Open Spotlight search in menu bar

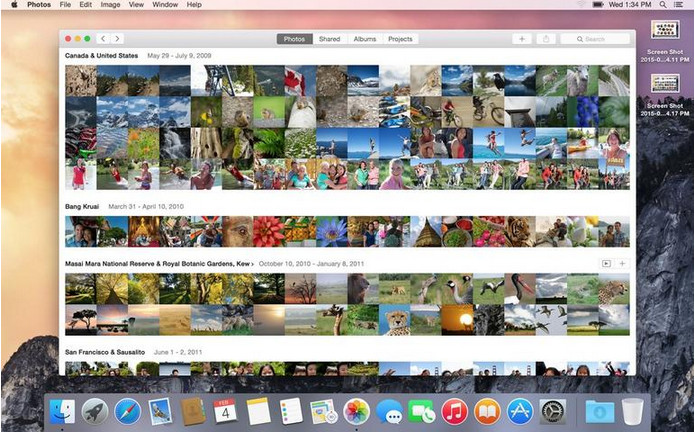(x=663, y=4)
